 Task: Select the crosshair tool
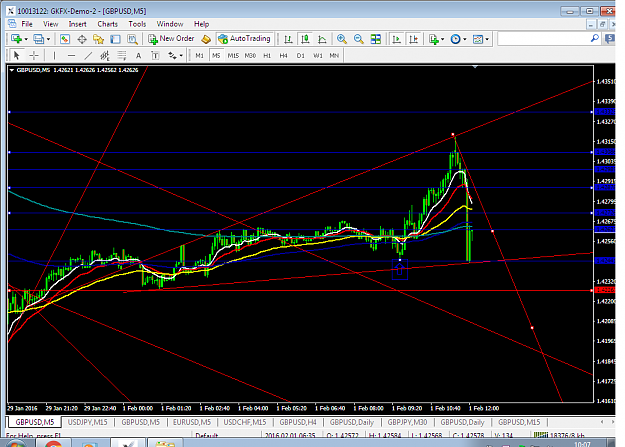pyautogui.click(x=34, y=55)
